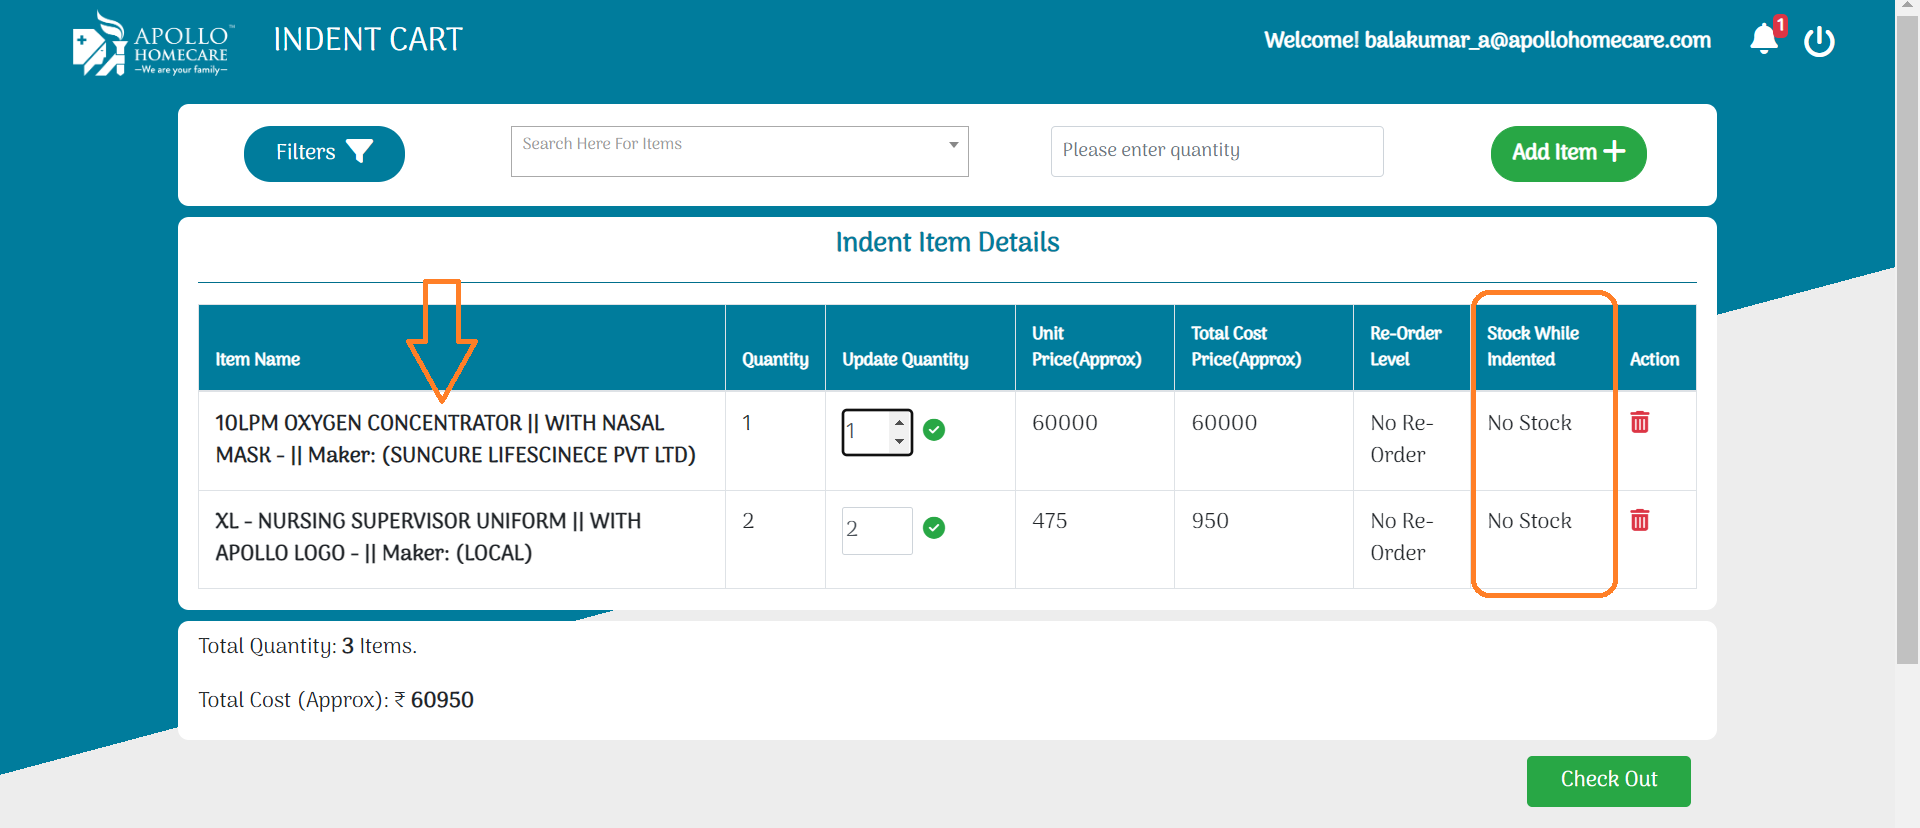The image size is (1920, 828).
Task: Click the Total Cost Price(Approx) column header
Action: point(1246,346)
